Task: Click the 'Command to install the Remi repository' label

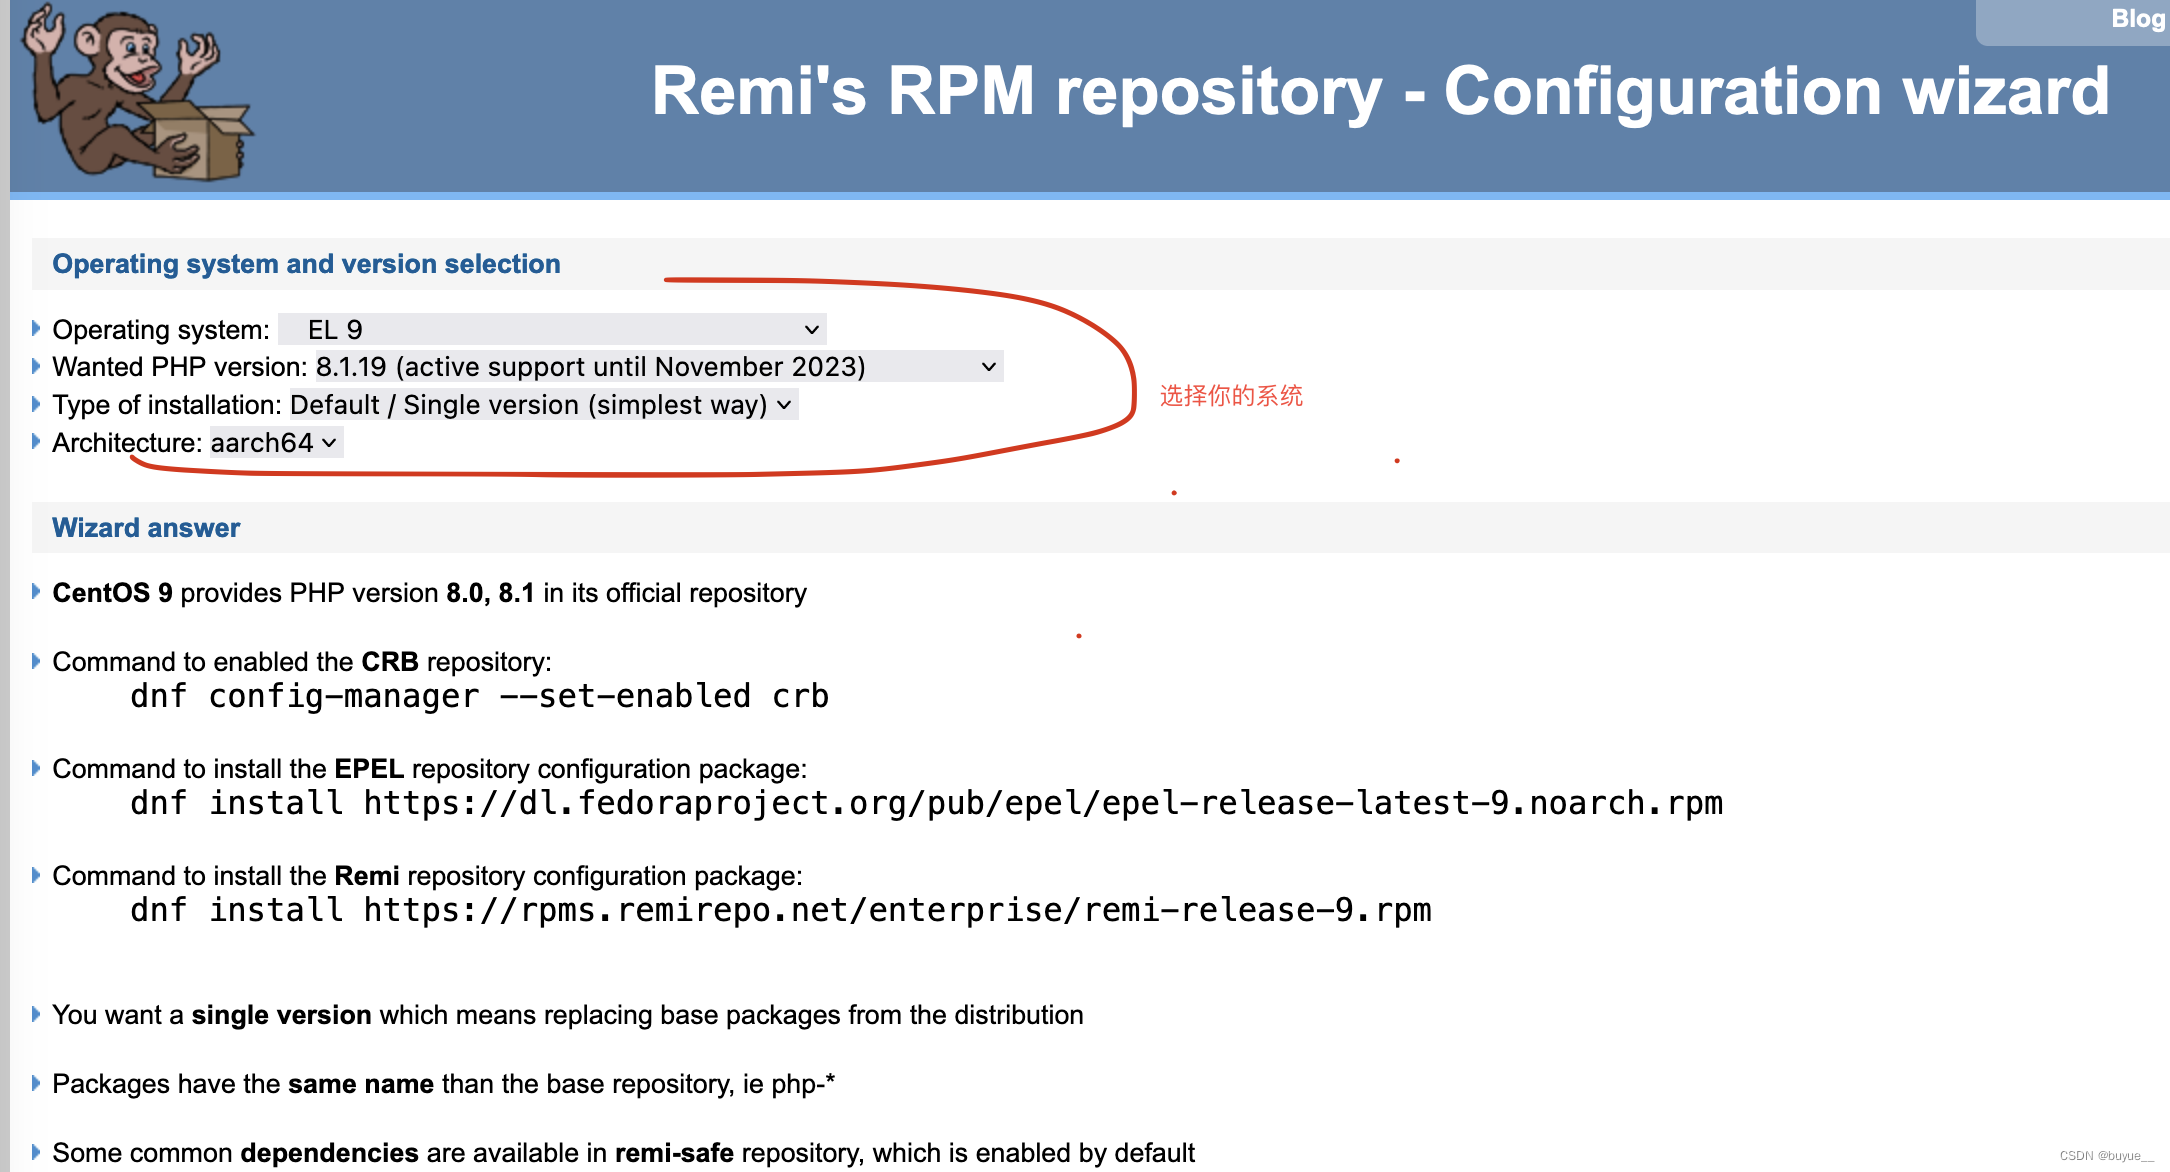Action: coord(427,876)
